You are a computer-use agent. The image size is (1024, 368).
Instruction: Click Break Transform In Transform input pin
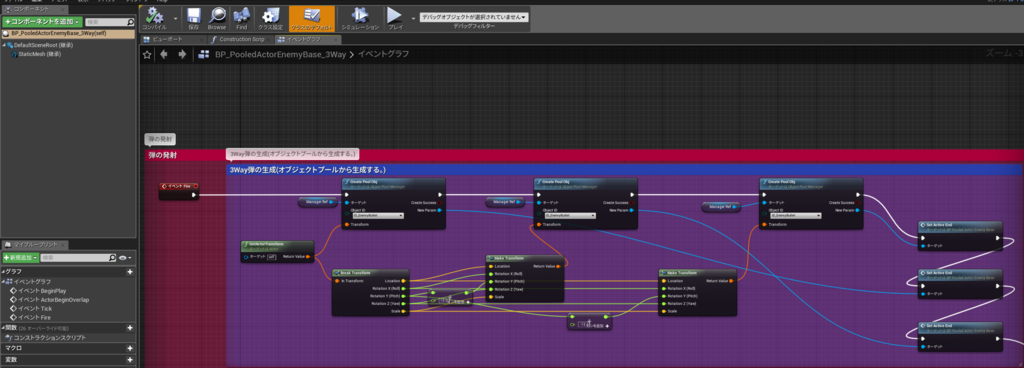click(x=337, y=281)
